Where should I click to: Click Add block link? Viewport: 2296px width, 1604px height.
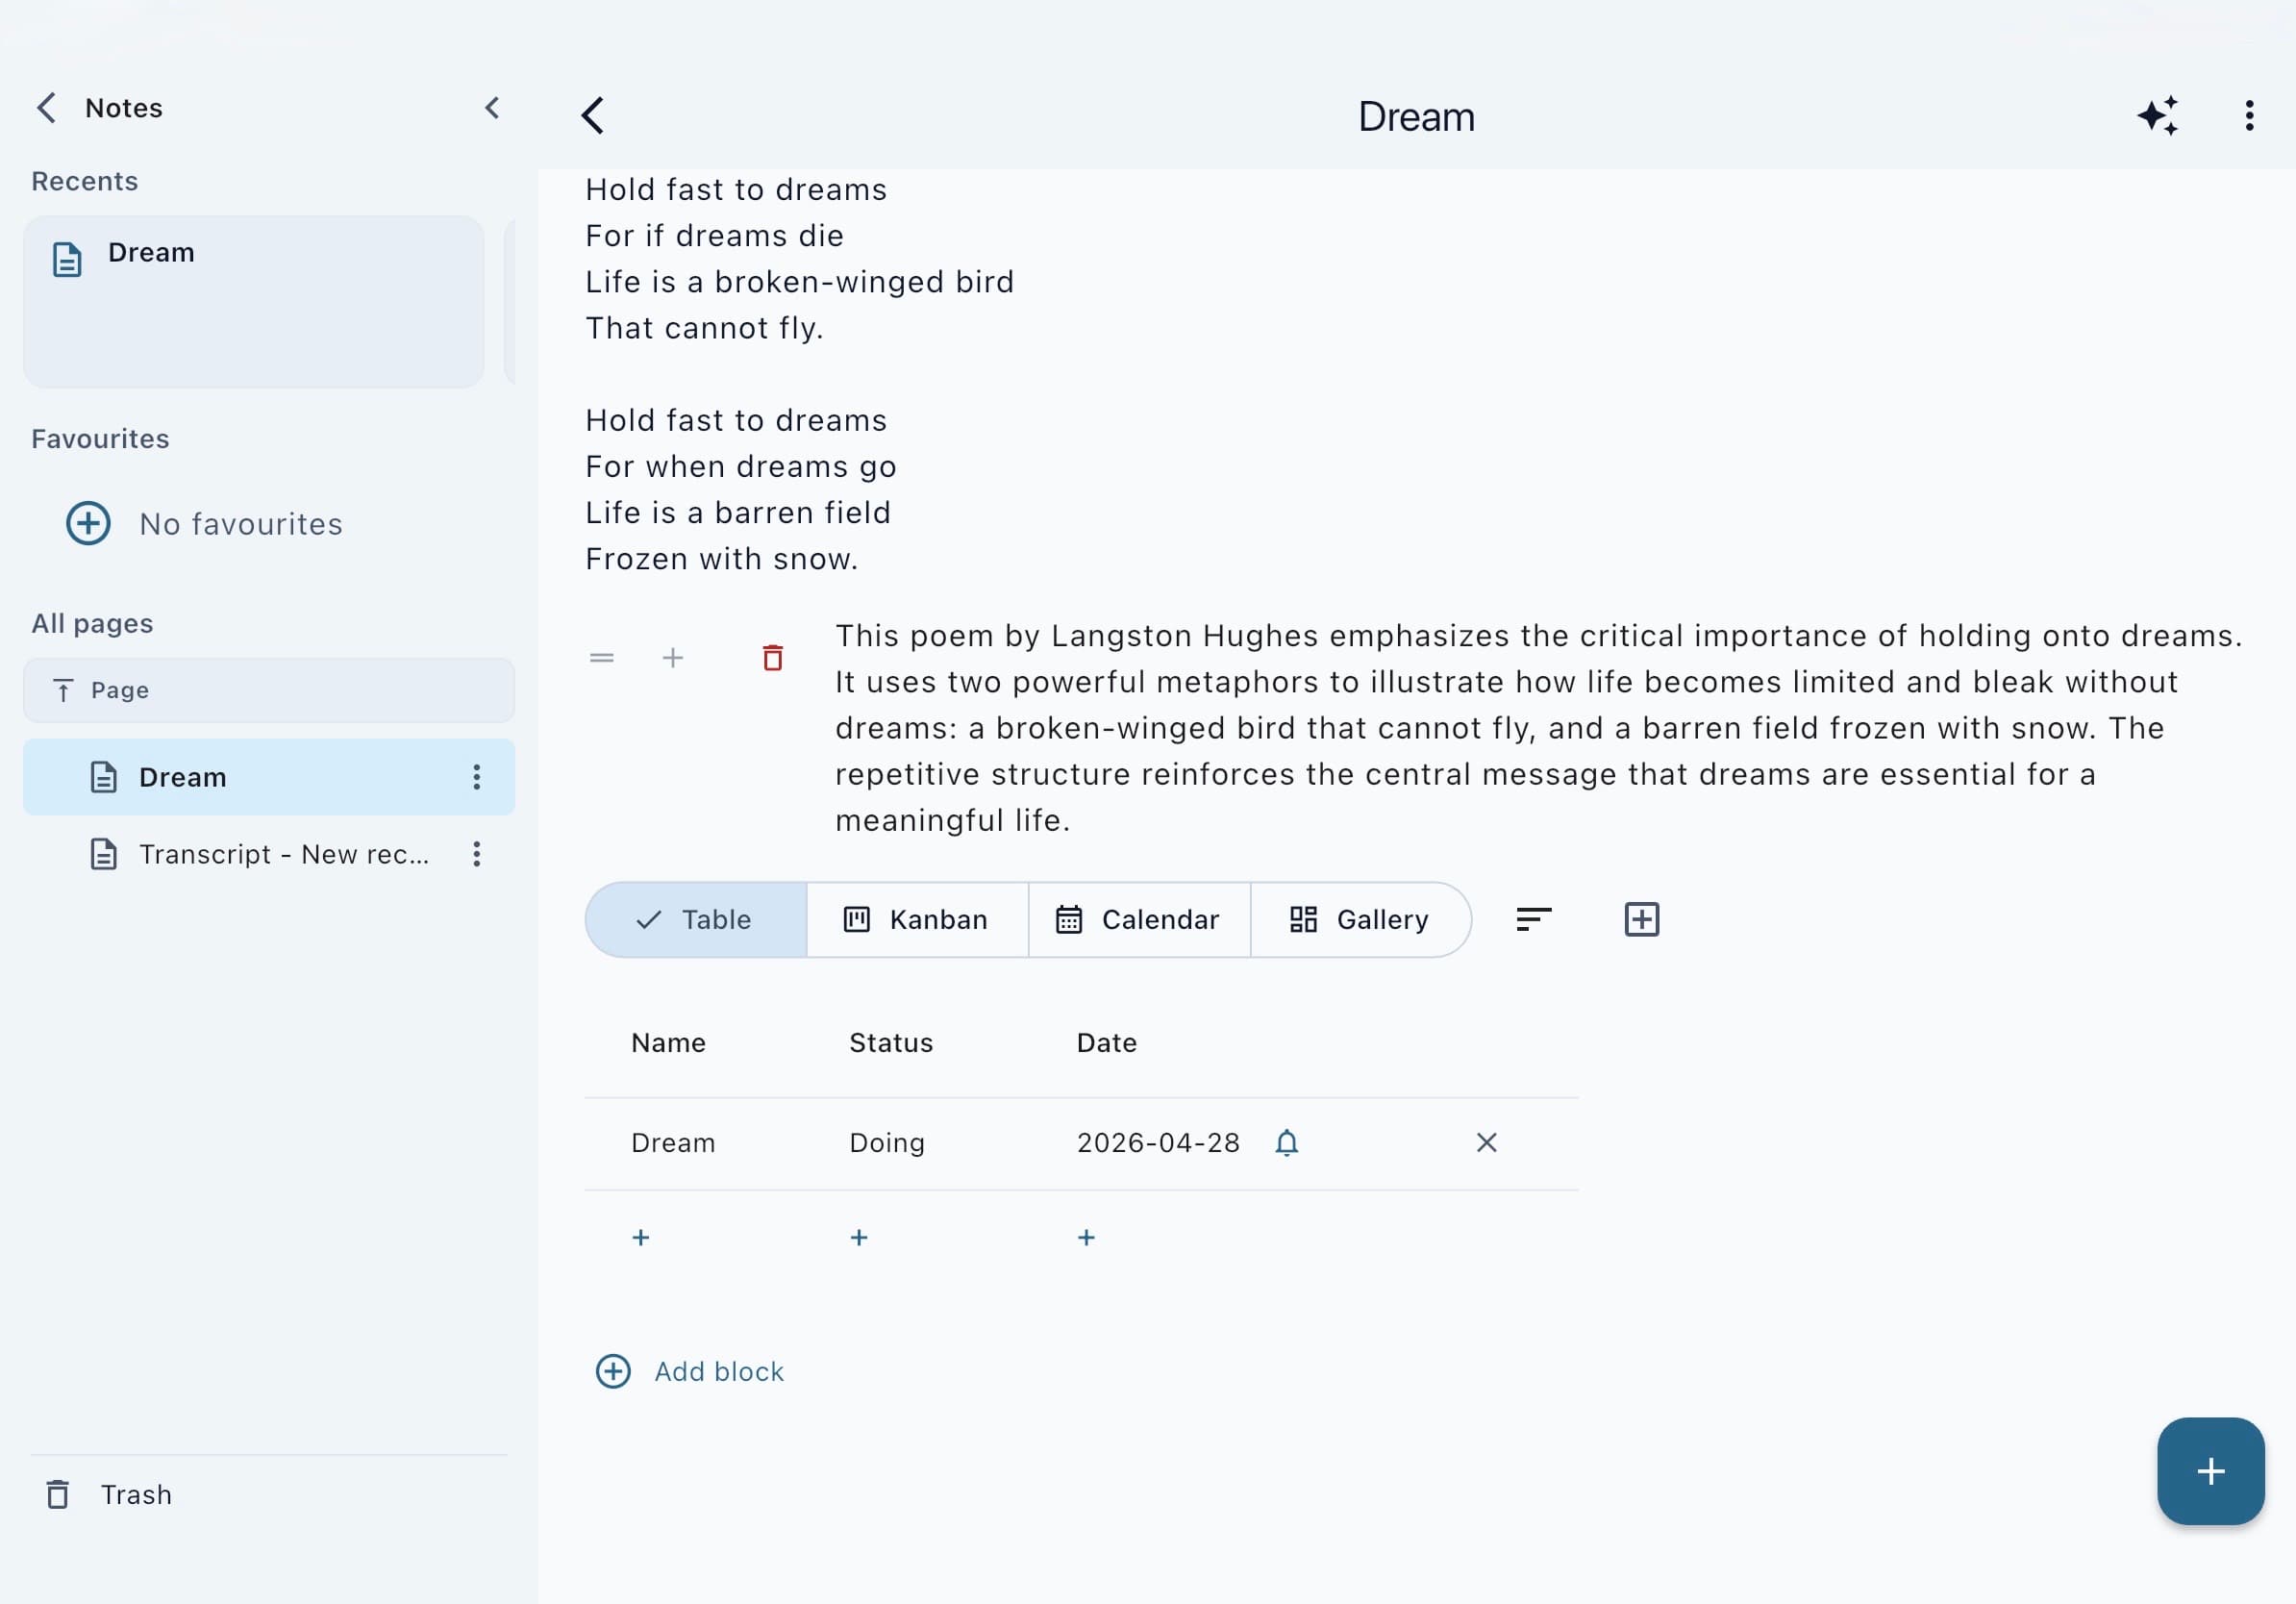[x=690, y=1372]
